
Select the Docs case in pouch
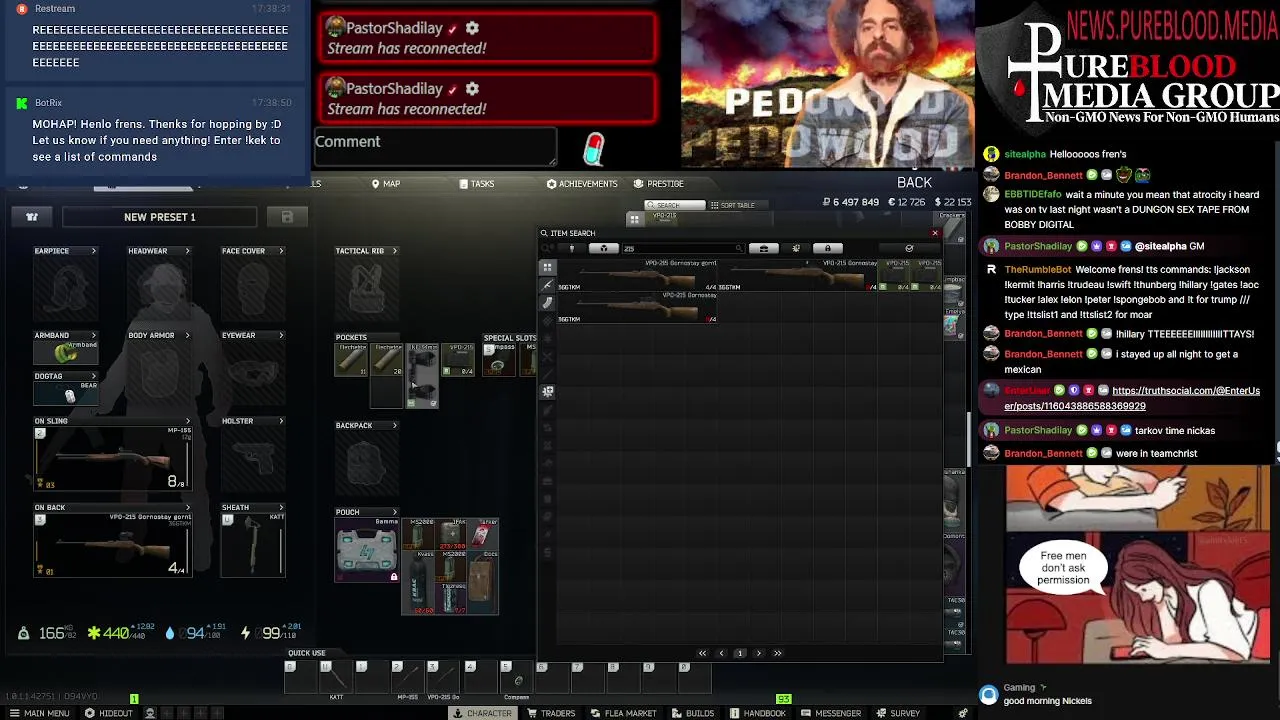point(482,582)
